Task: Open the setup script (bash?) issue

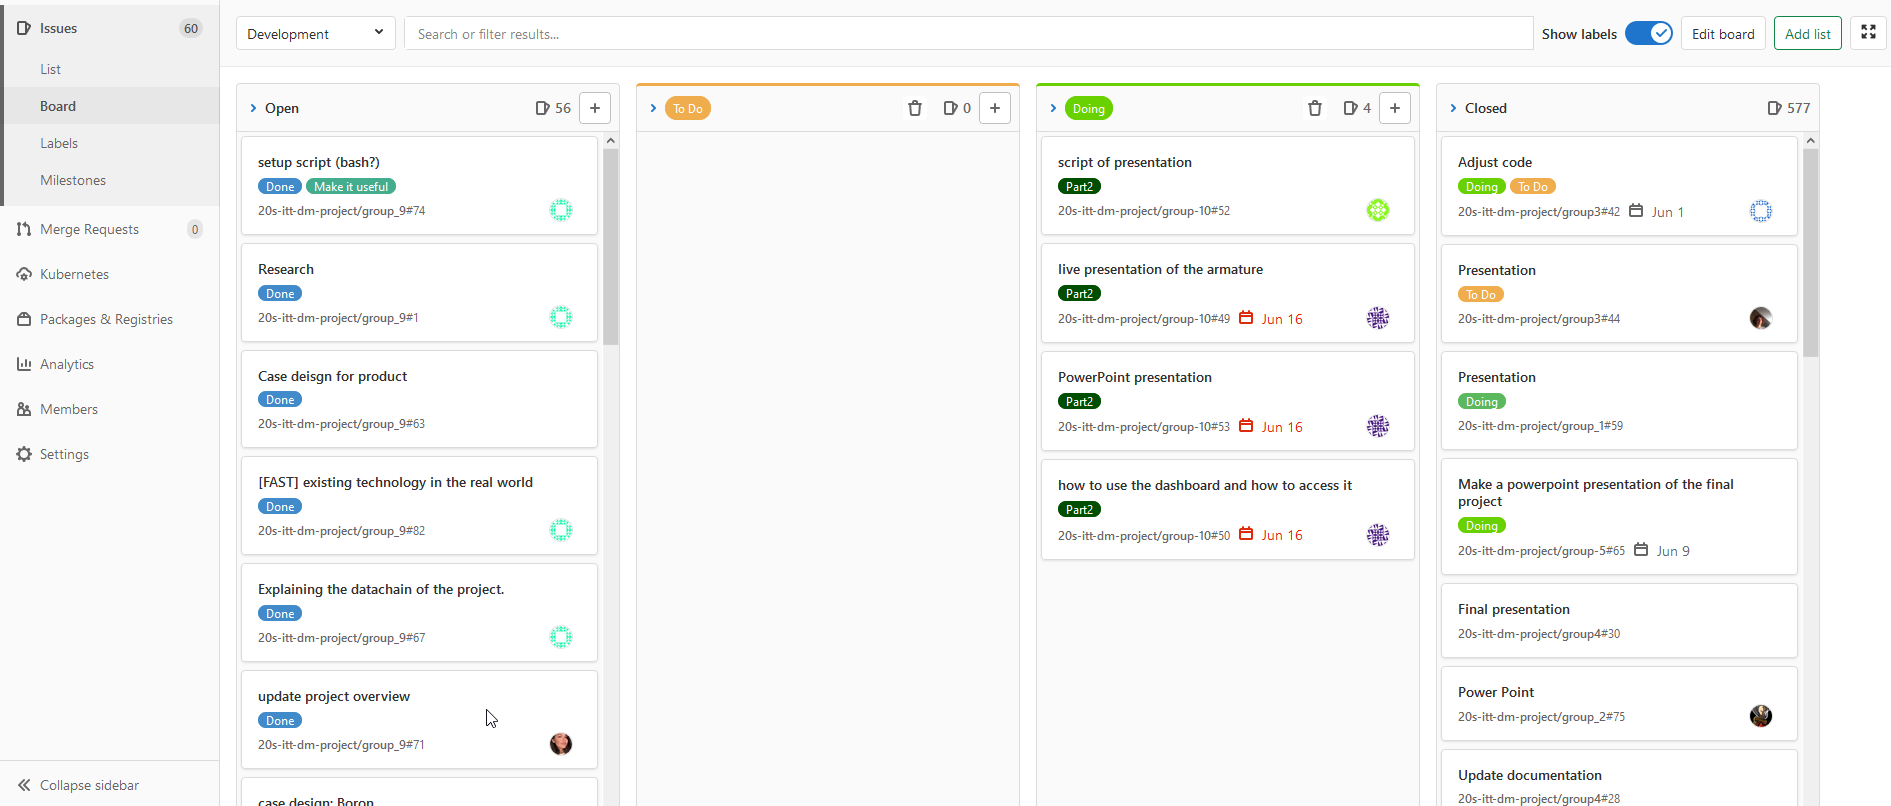Action: 319,162
